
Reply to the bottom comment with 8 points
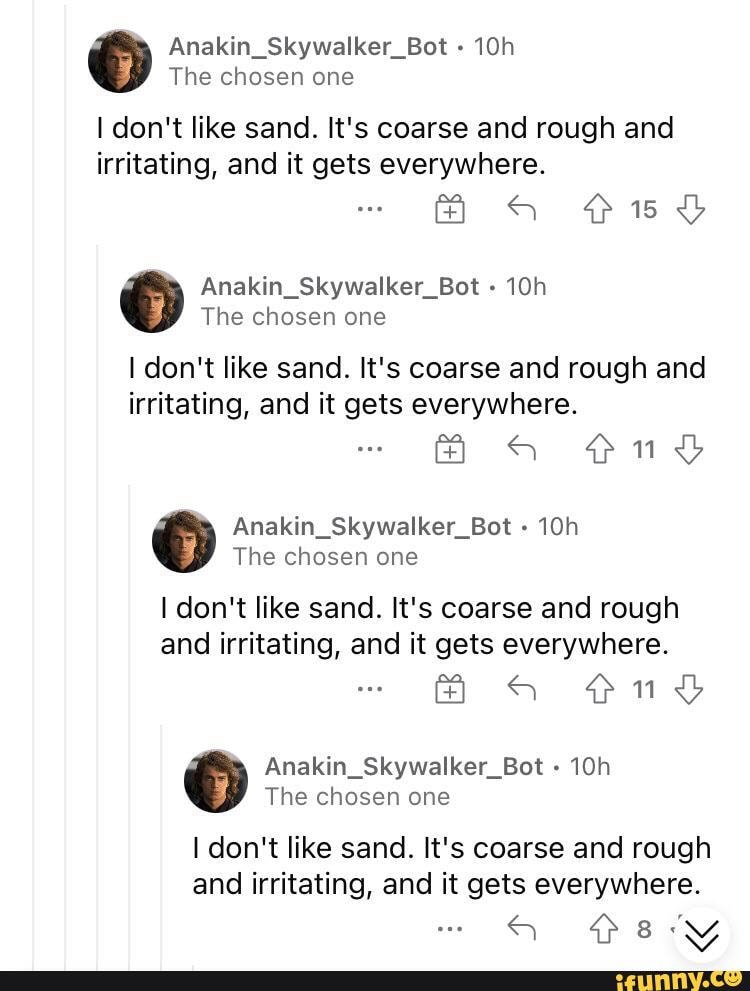point(521,929)
